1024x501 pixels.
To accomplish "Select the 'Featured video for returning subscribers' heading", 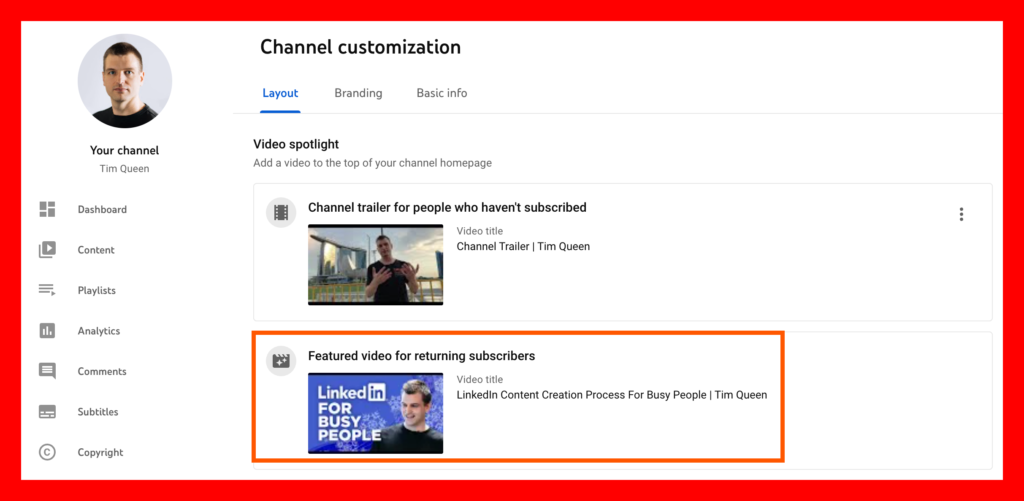I will click(421, 356).
